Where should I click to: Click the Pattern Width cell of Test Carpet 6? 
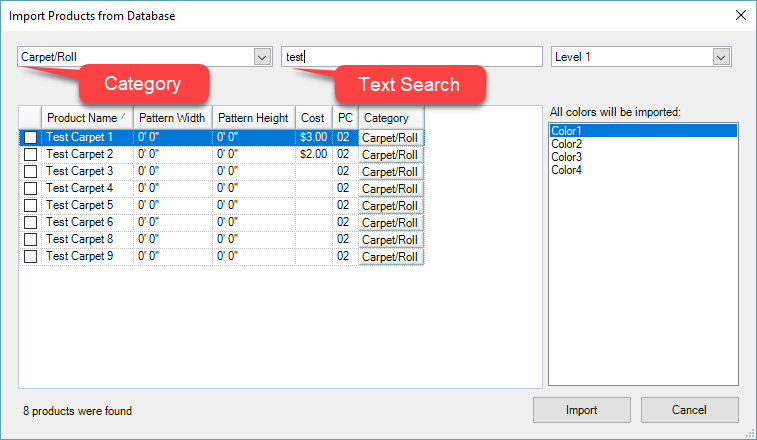tap(173, 222)
